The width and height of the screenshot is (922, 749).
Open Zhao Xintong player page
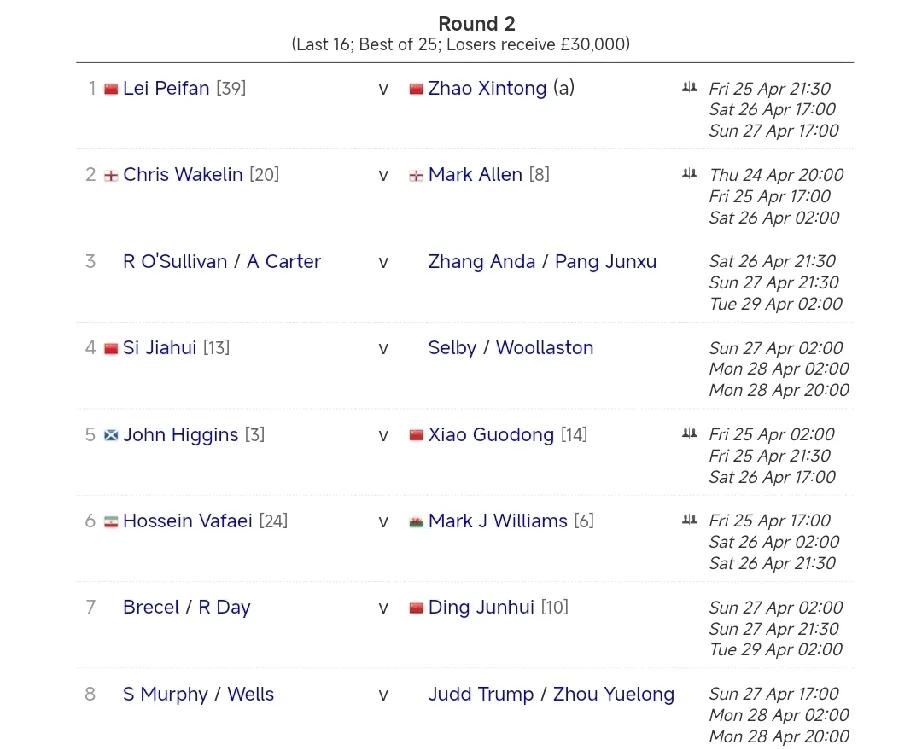(487, 88)
